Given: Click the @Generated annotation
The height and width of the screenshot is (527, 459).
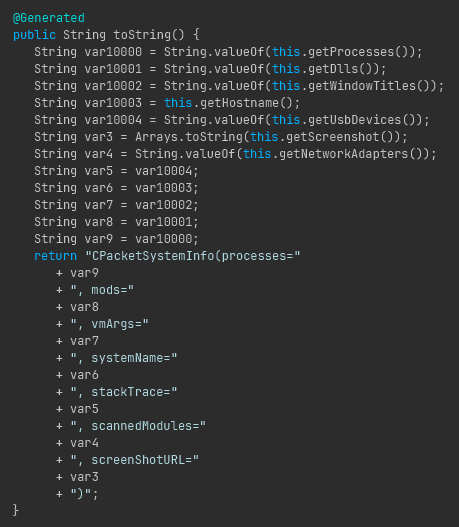Looking at the screenshot, I should click(x=49, y=18).
